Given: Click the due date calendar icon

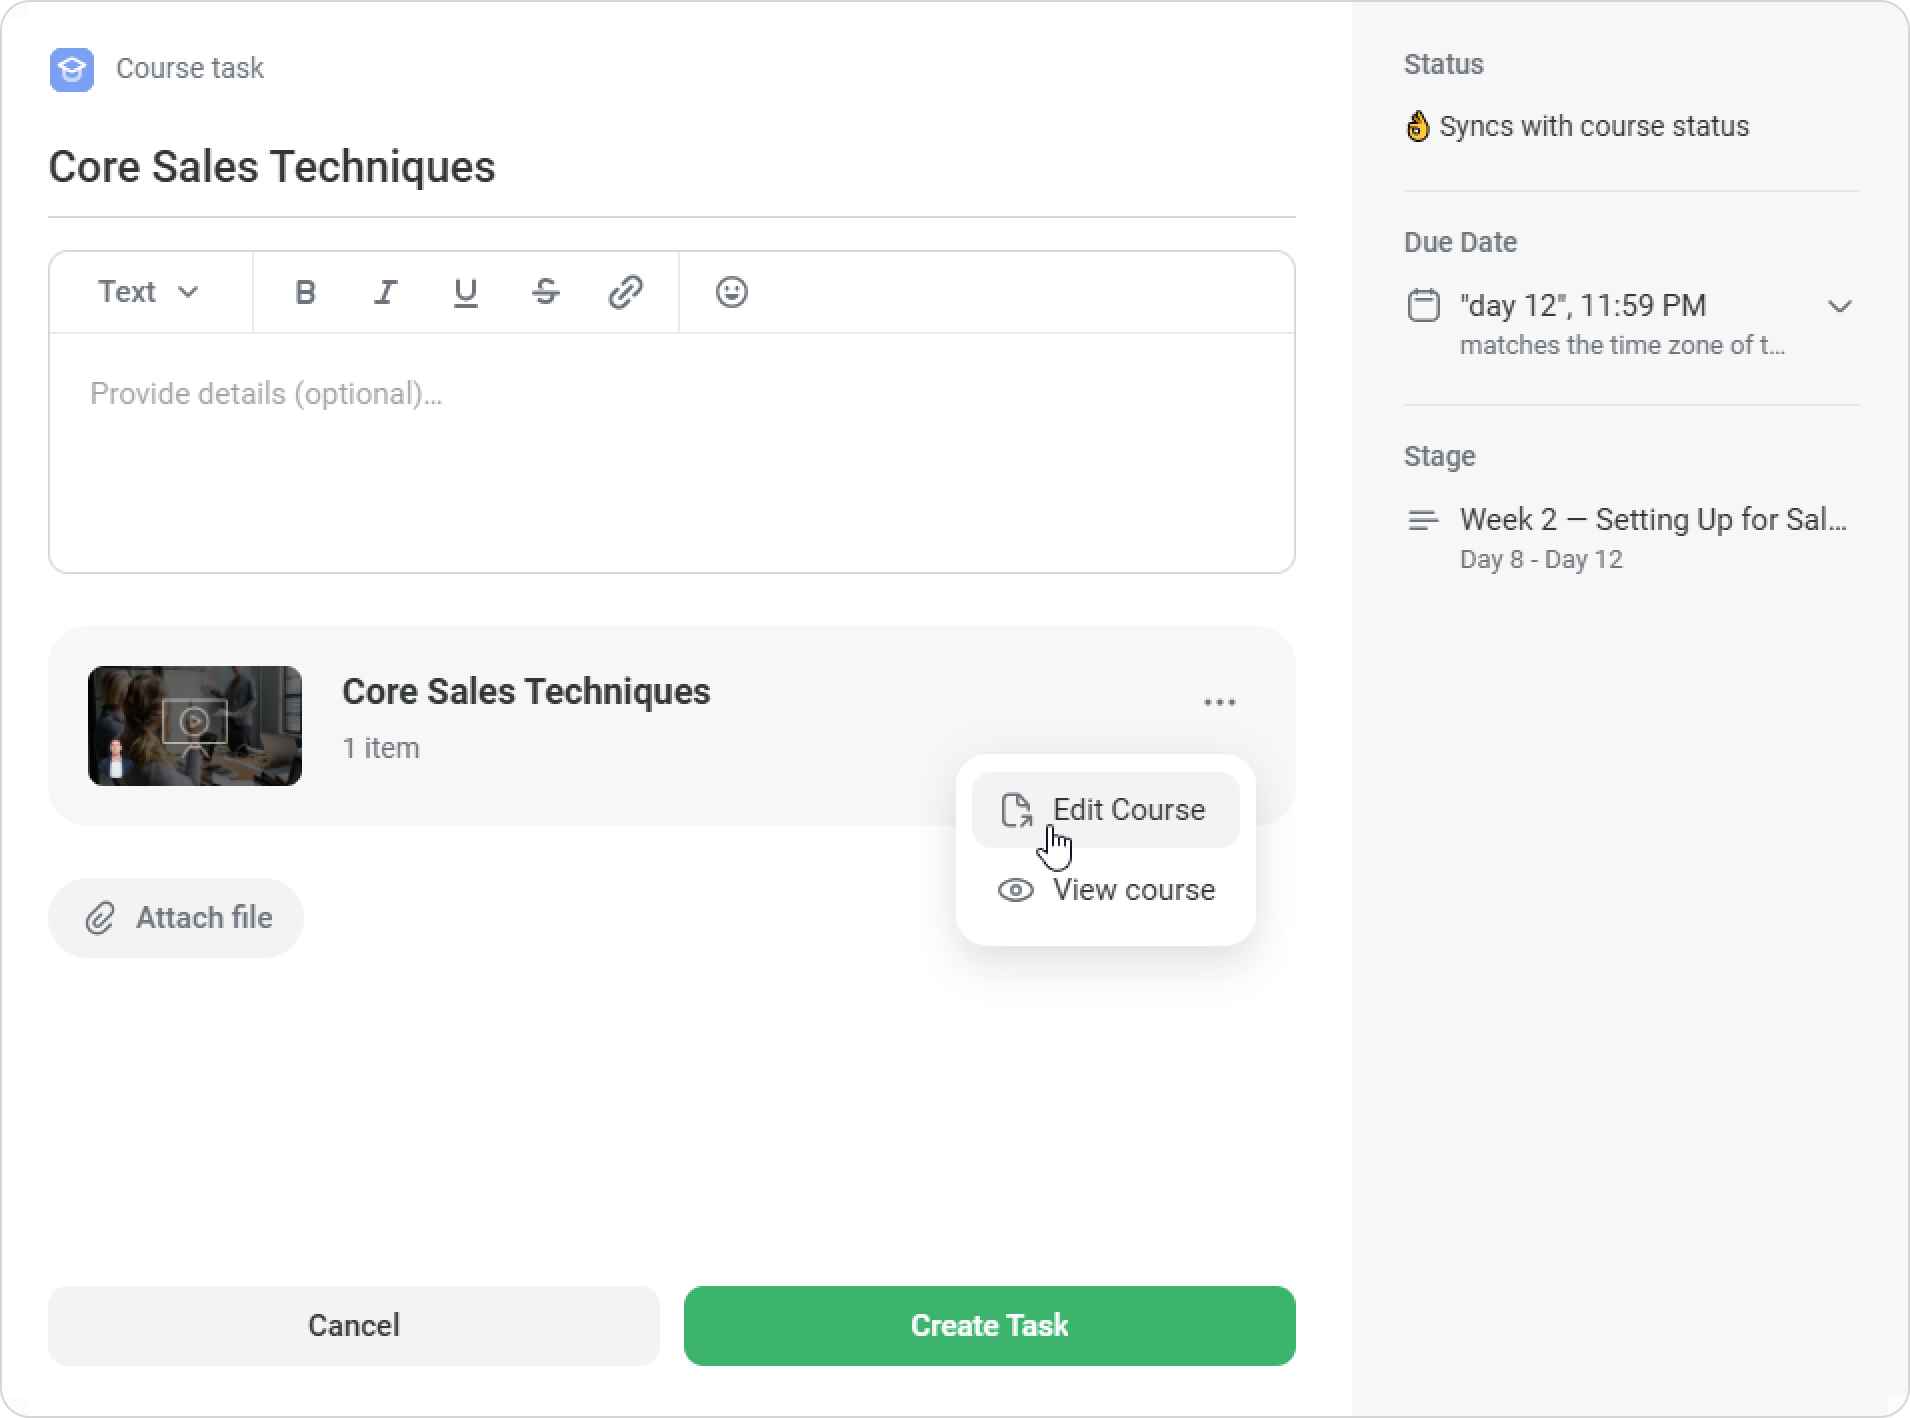Looking at the screenshot, I should coord(1423,305).
